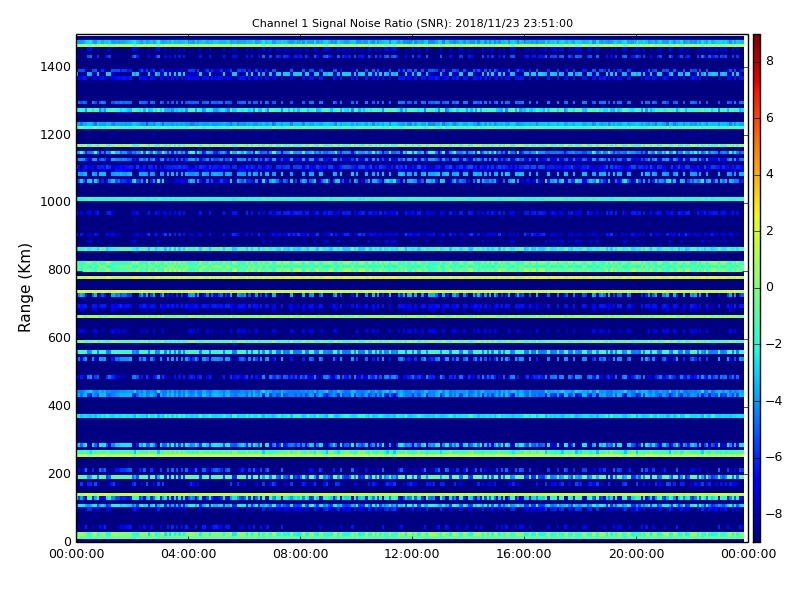Click the colorbar label 6
Image resolution: width=800 pixels, height=600 pixels.
tap(770, 118)
